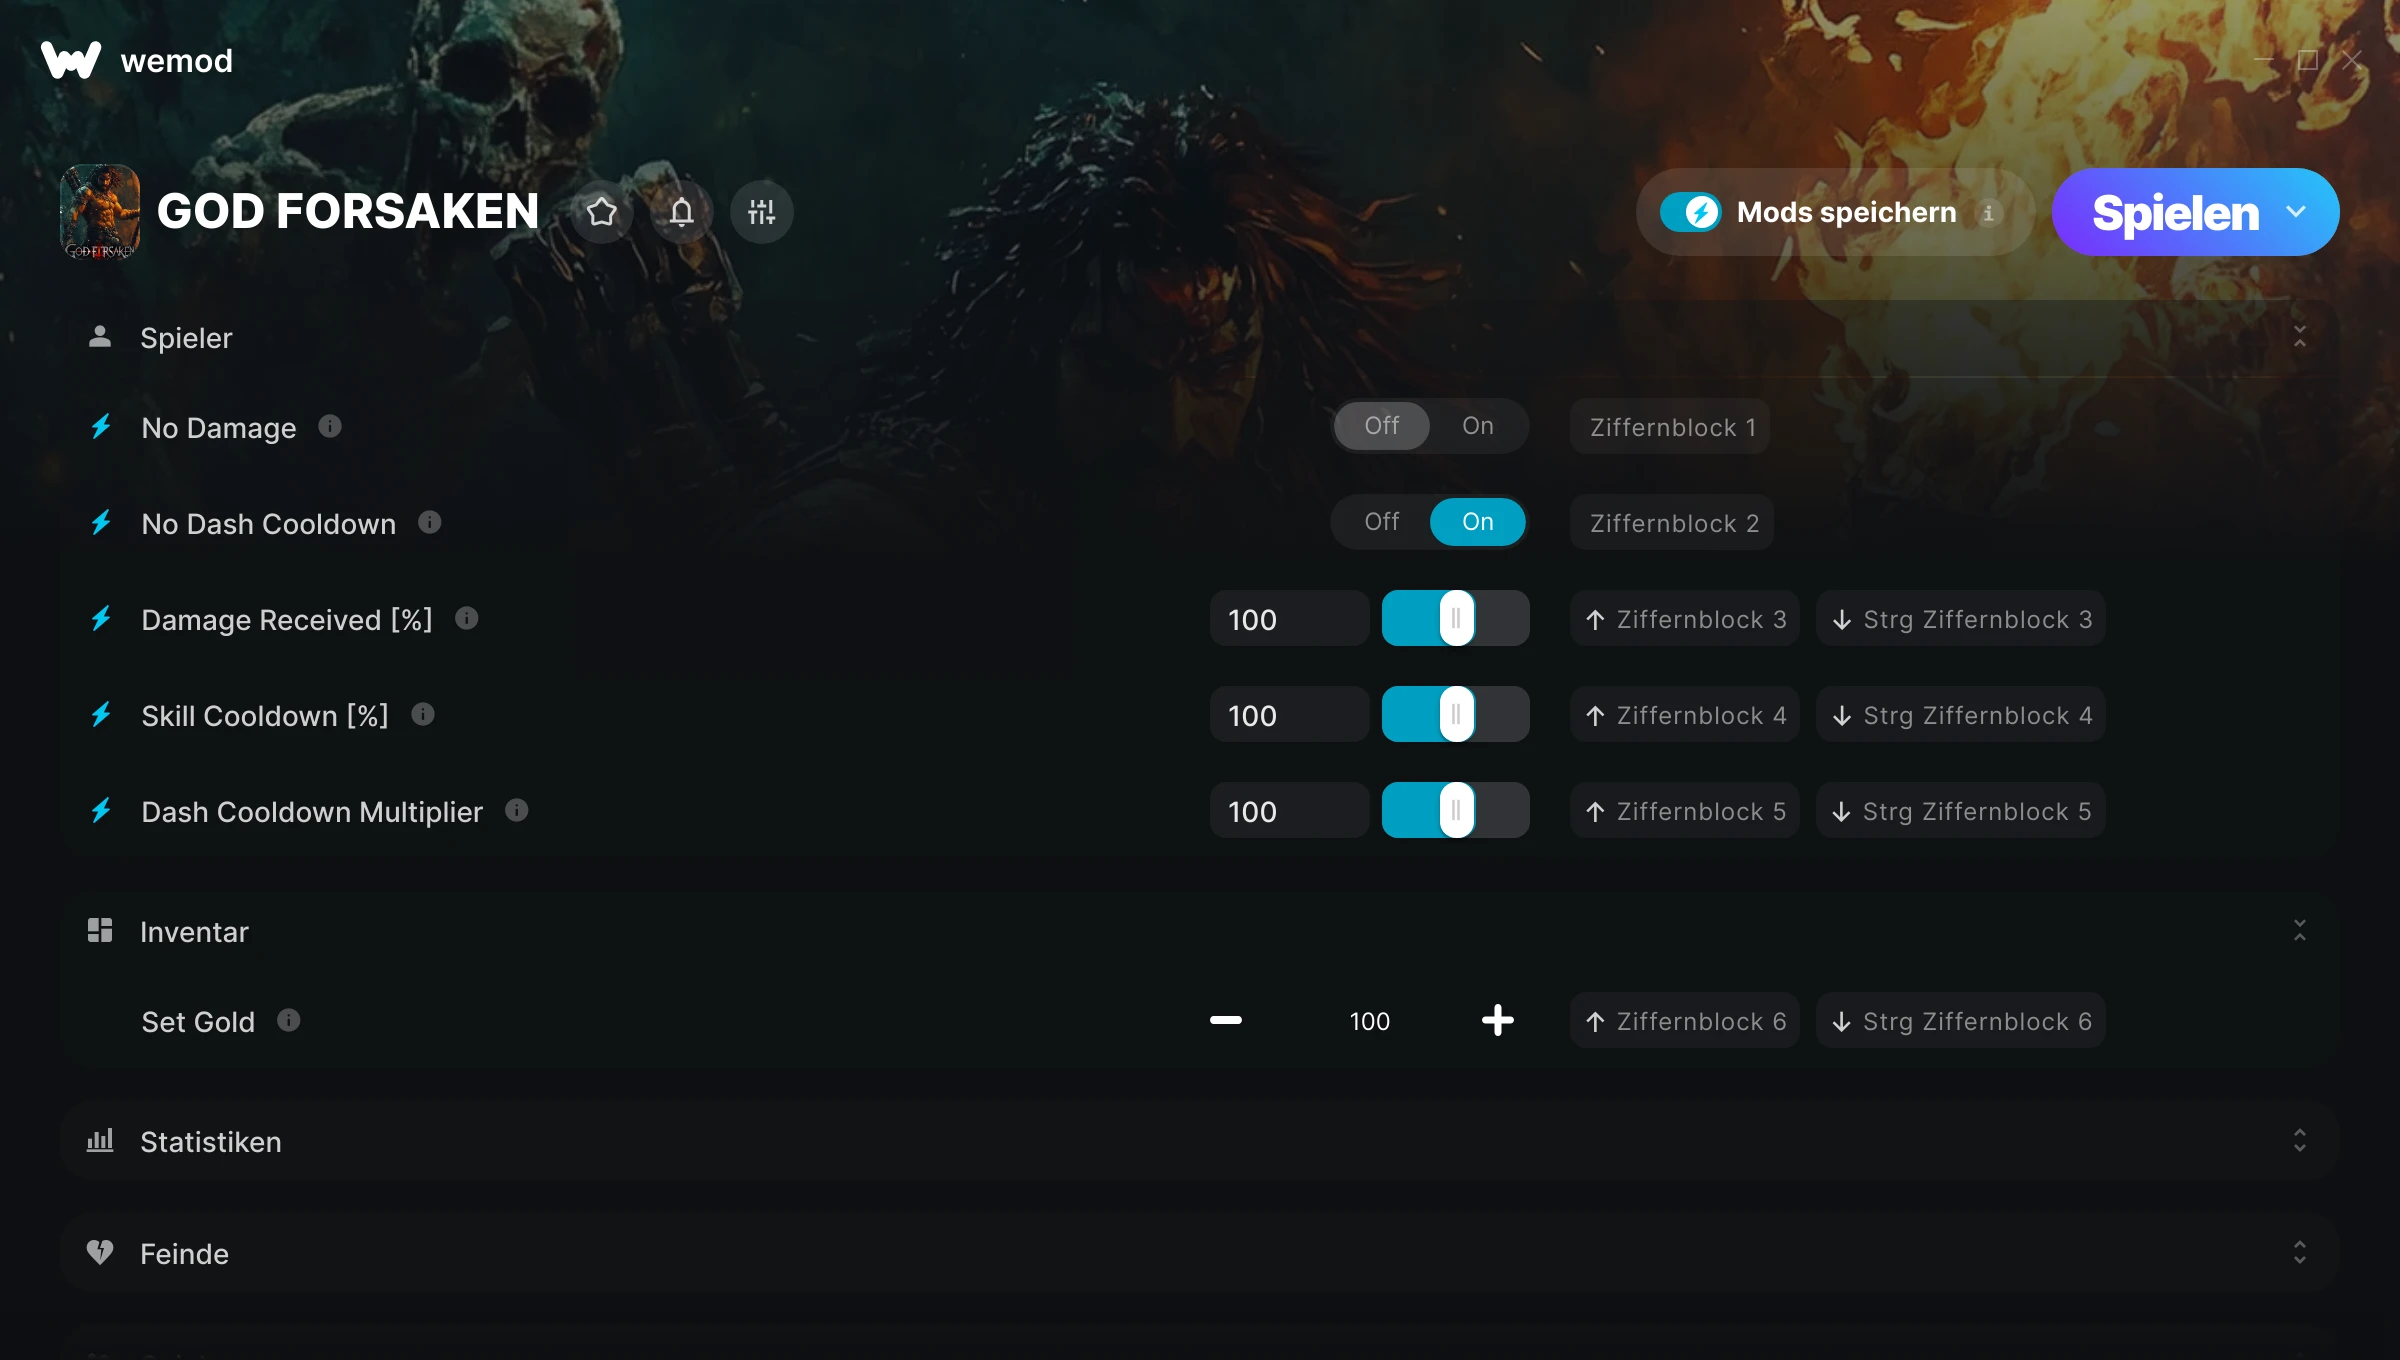Expand the Statistiken section
The image size is (2400, 1360).
coord(2299,1142)
